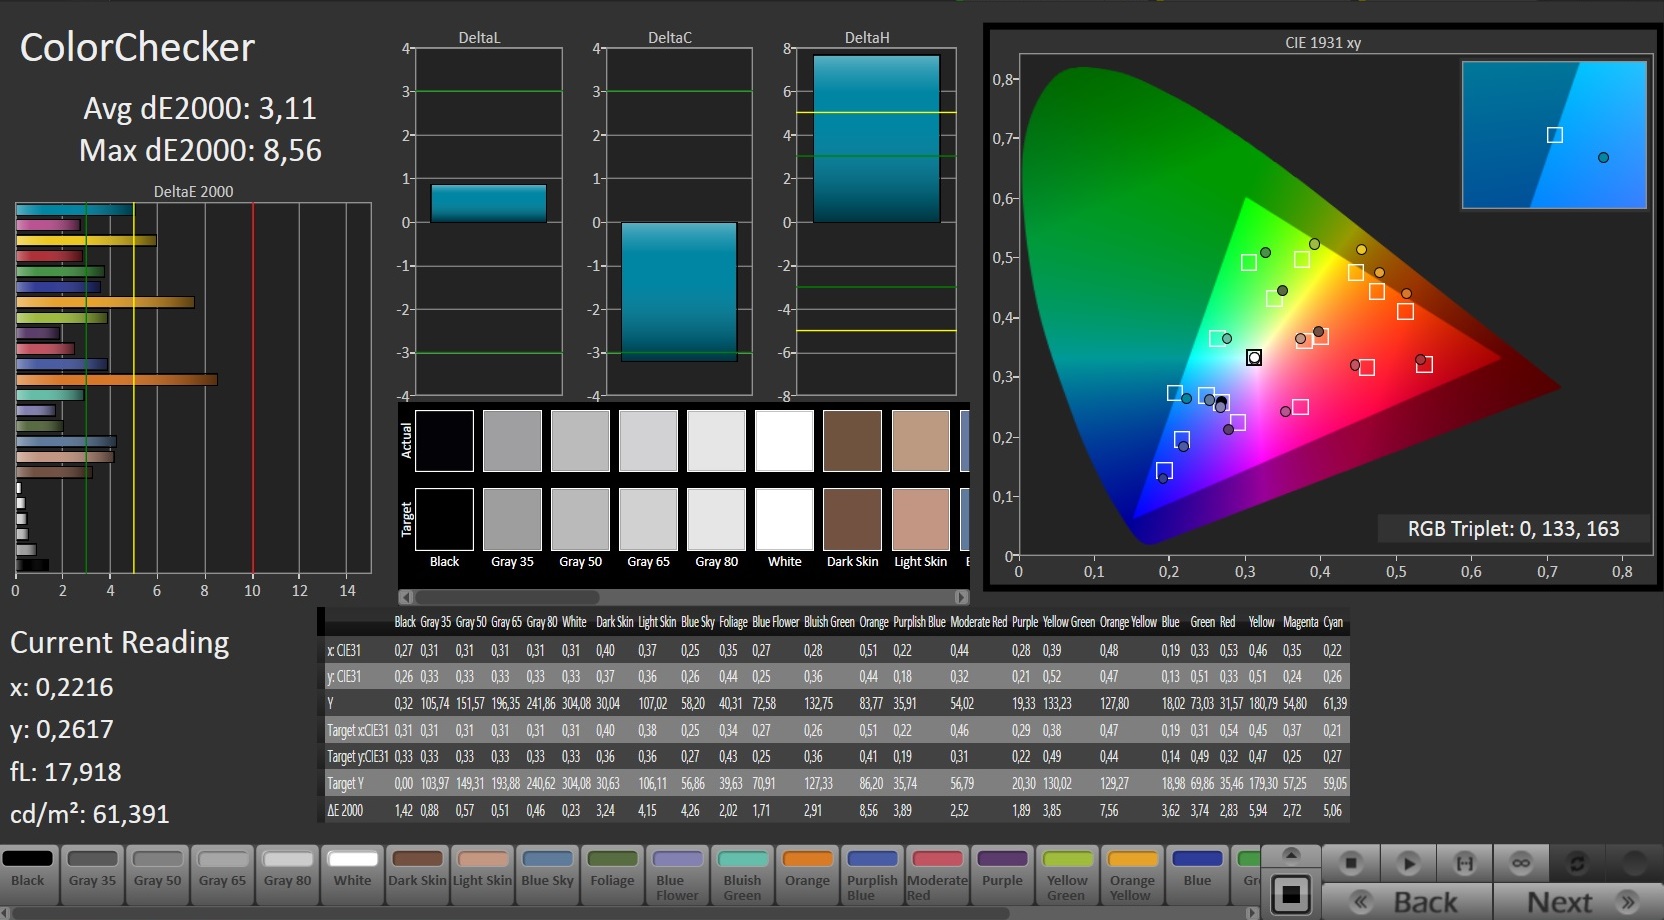Image resolution: width=1664 pixels, height=920 pixels.
Task: Click the single read bracket icon
Action: tap(1464, 863)
